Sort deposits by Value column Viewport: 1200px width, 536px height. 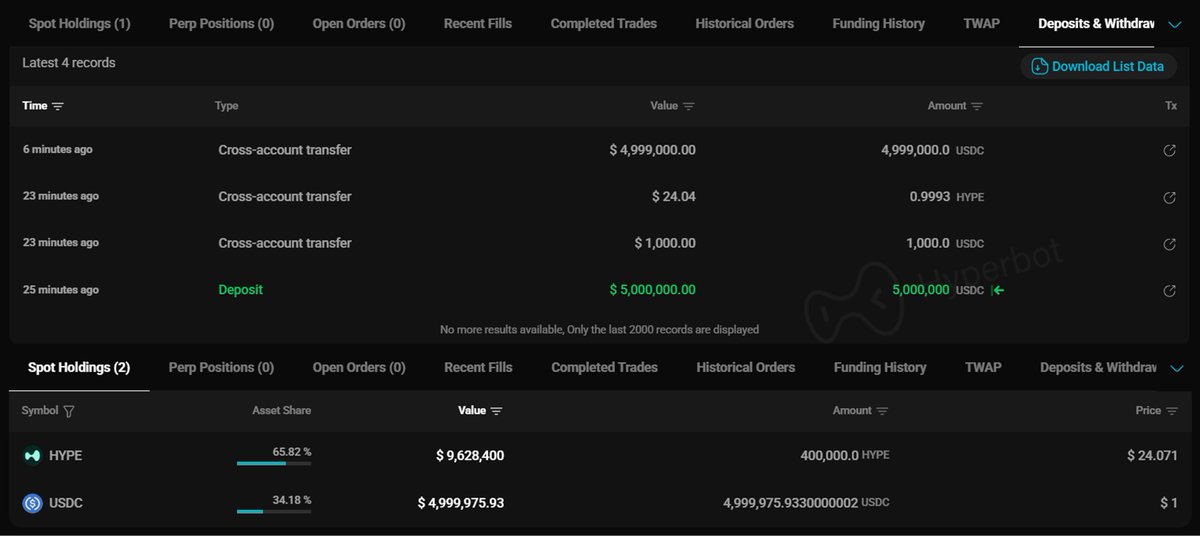(689, 106)
